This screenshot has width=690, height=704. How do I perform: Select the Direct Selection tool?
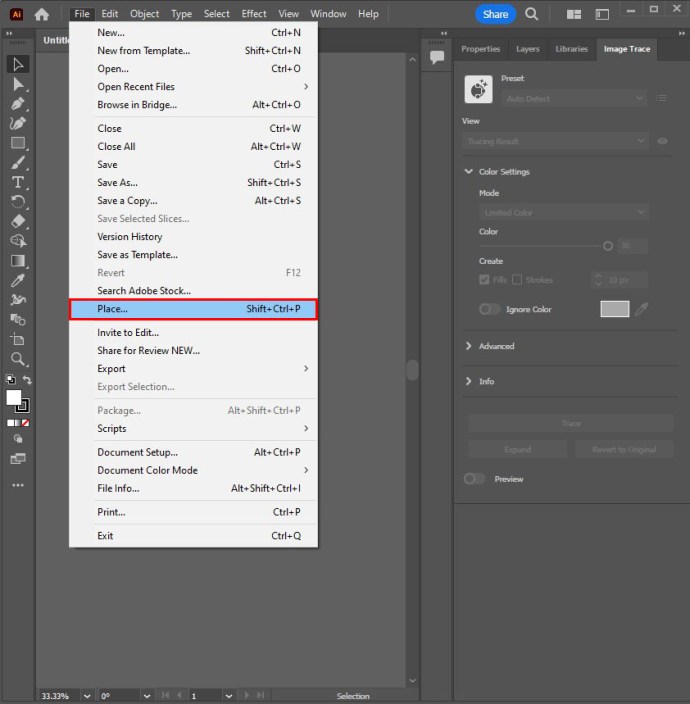[x=18, y=83]
